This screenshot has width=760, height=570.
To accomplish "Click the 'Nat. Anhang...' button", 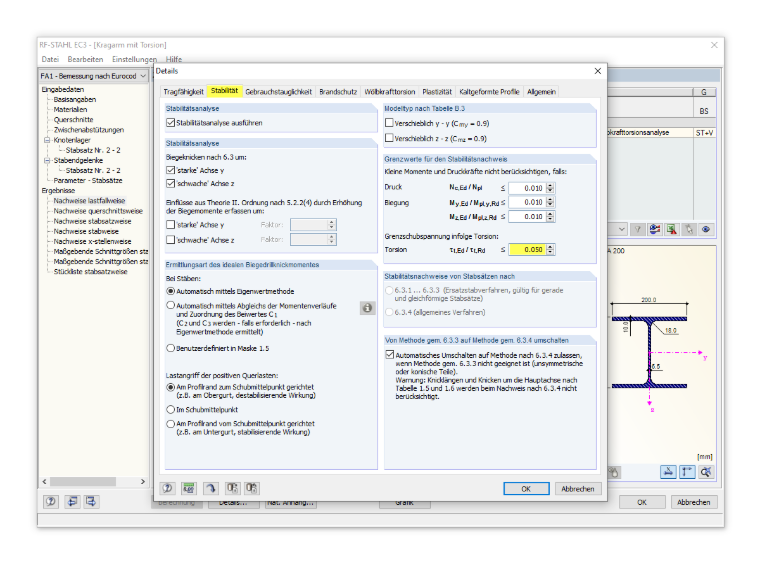I will (x=290, y=503).
